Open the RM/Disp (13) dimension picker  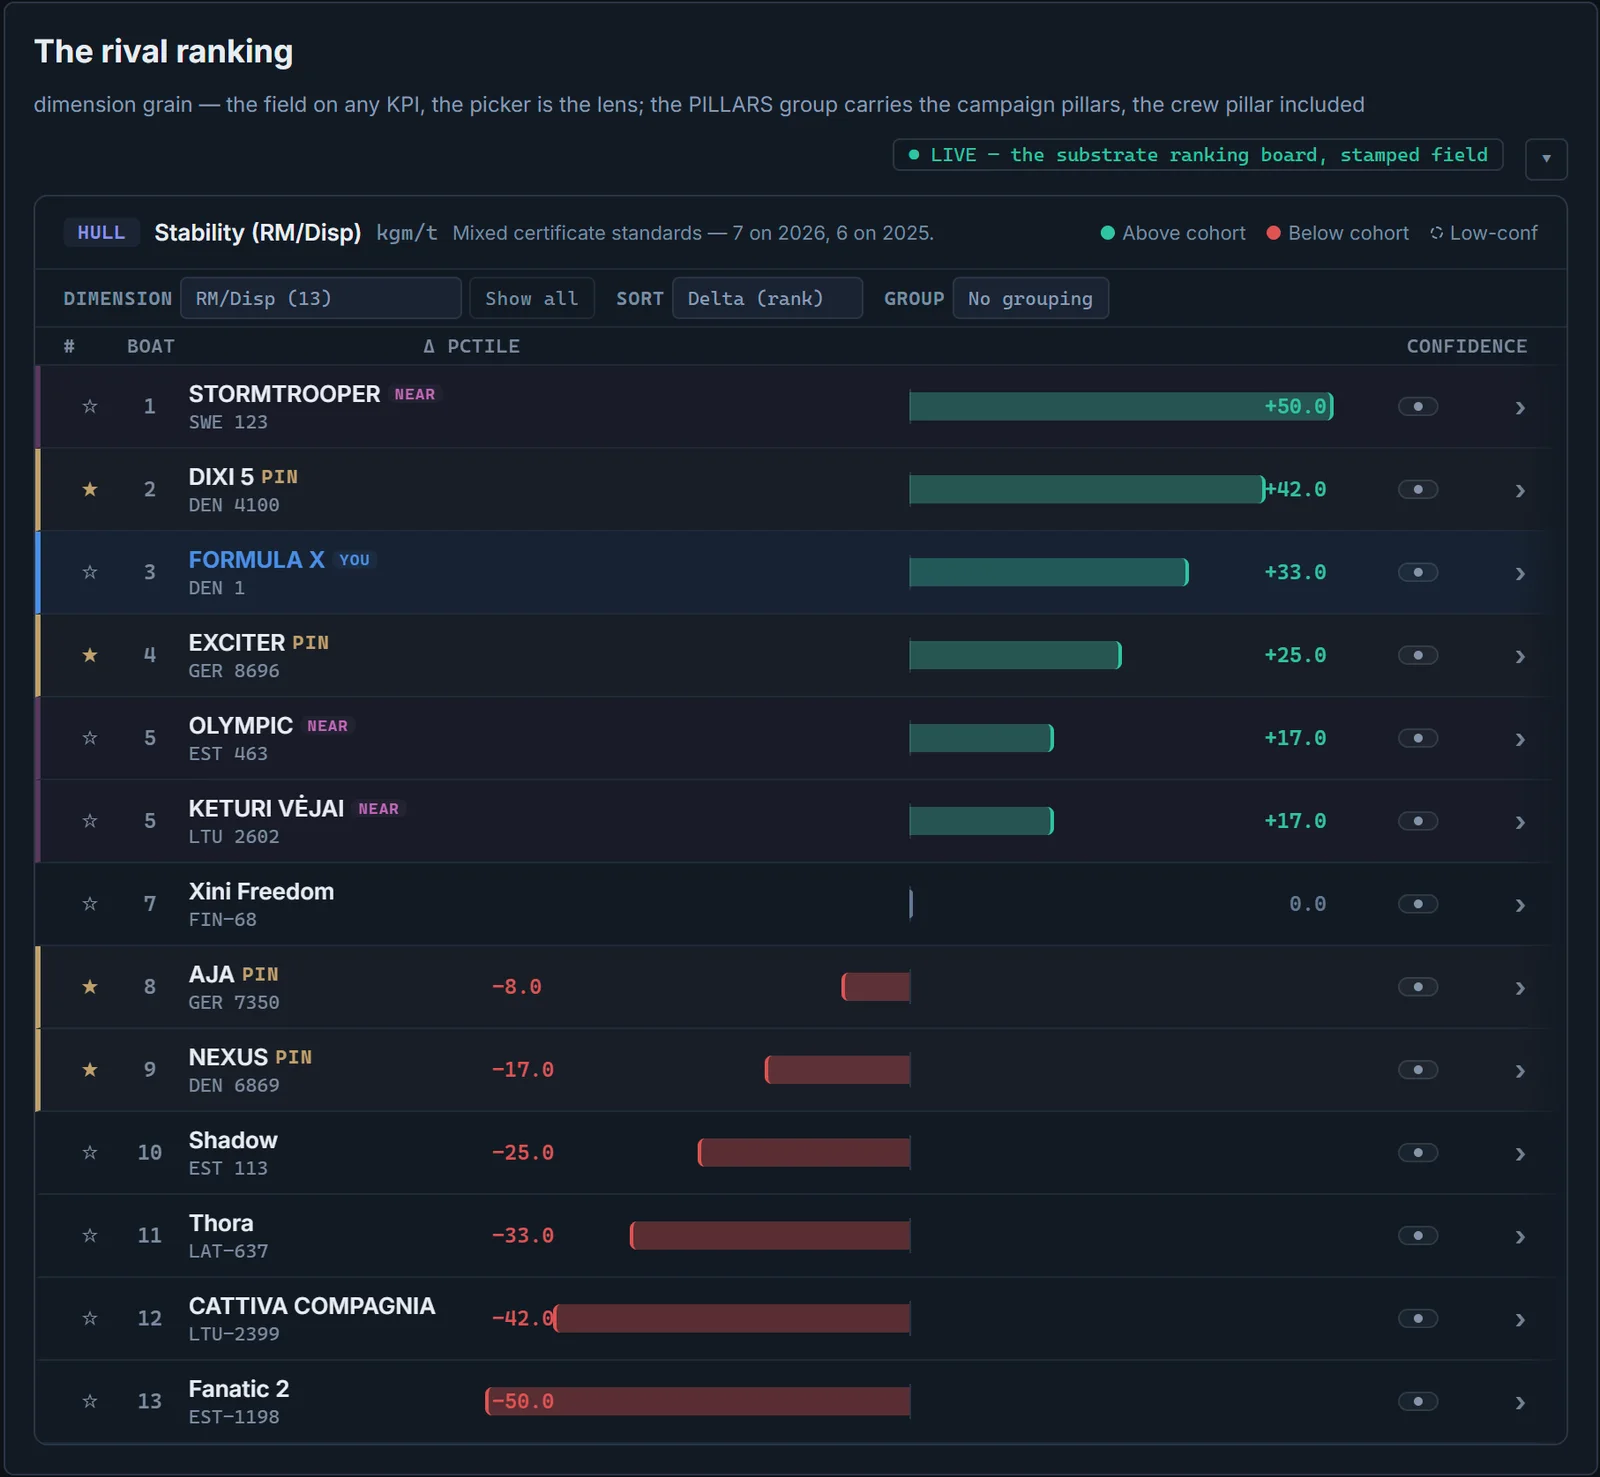(x=320, y=298)
